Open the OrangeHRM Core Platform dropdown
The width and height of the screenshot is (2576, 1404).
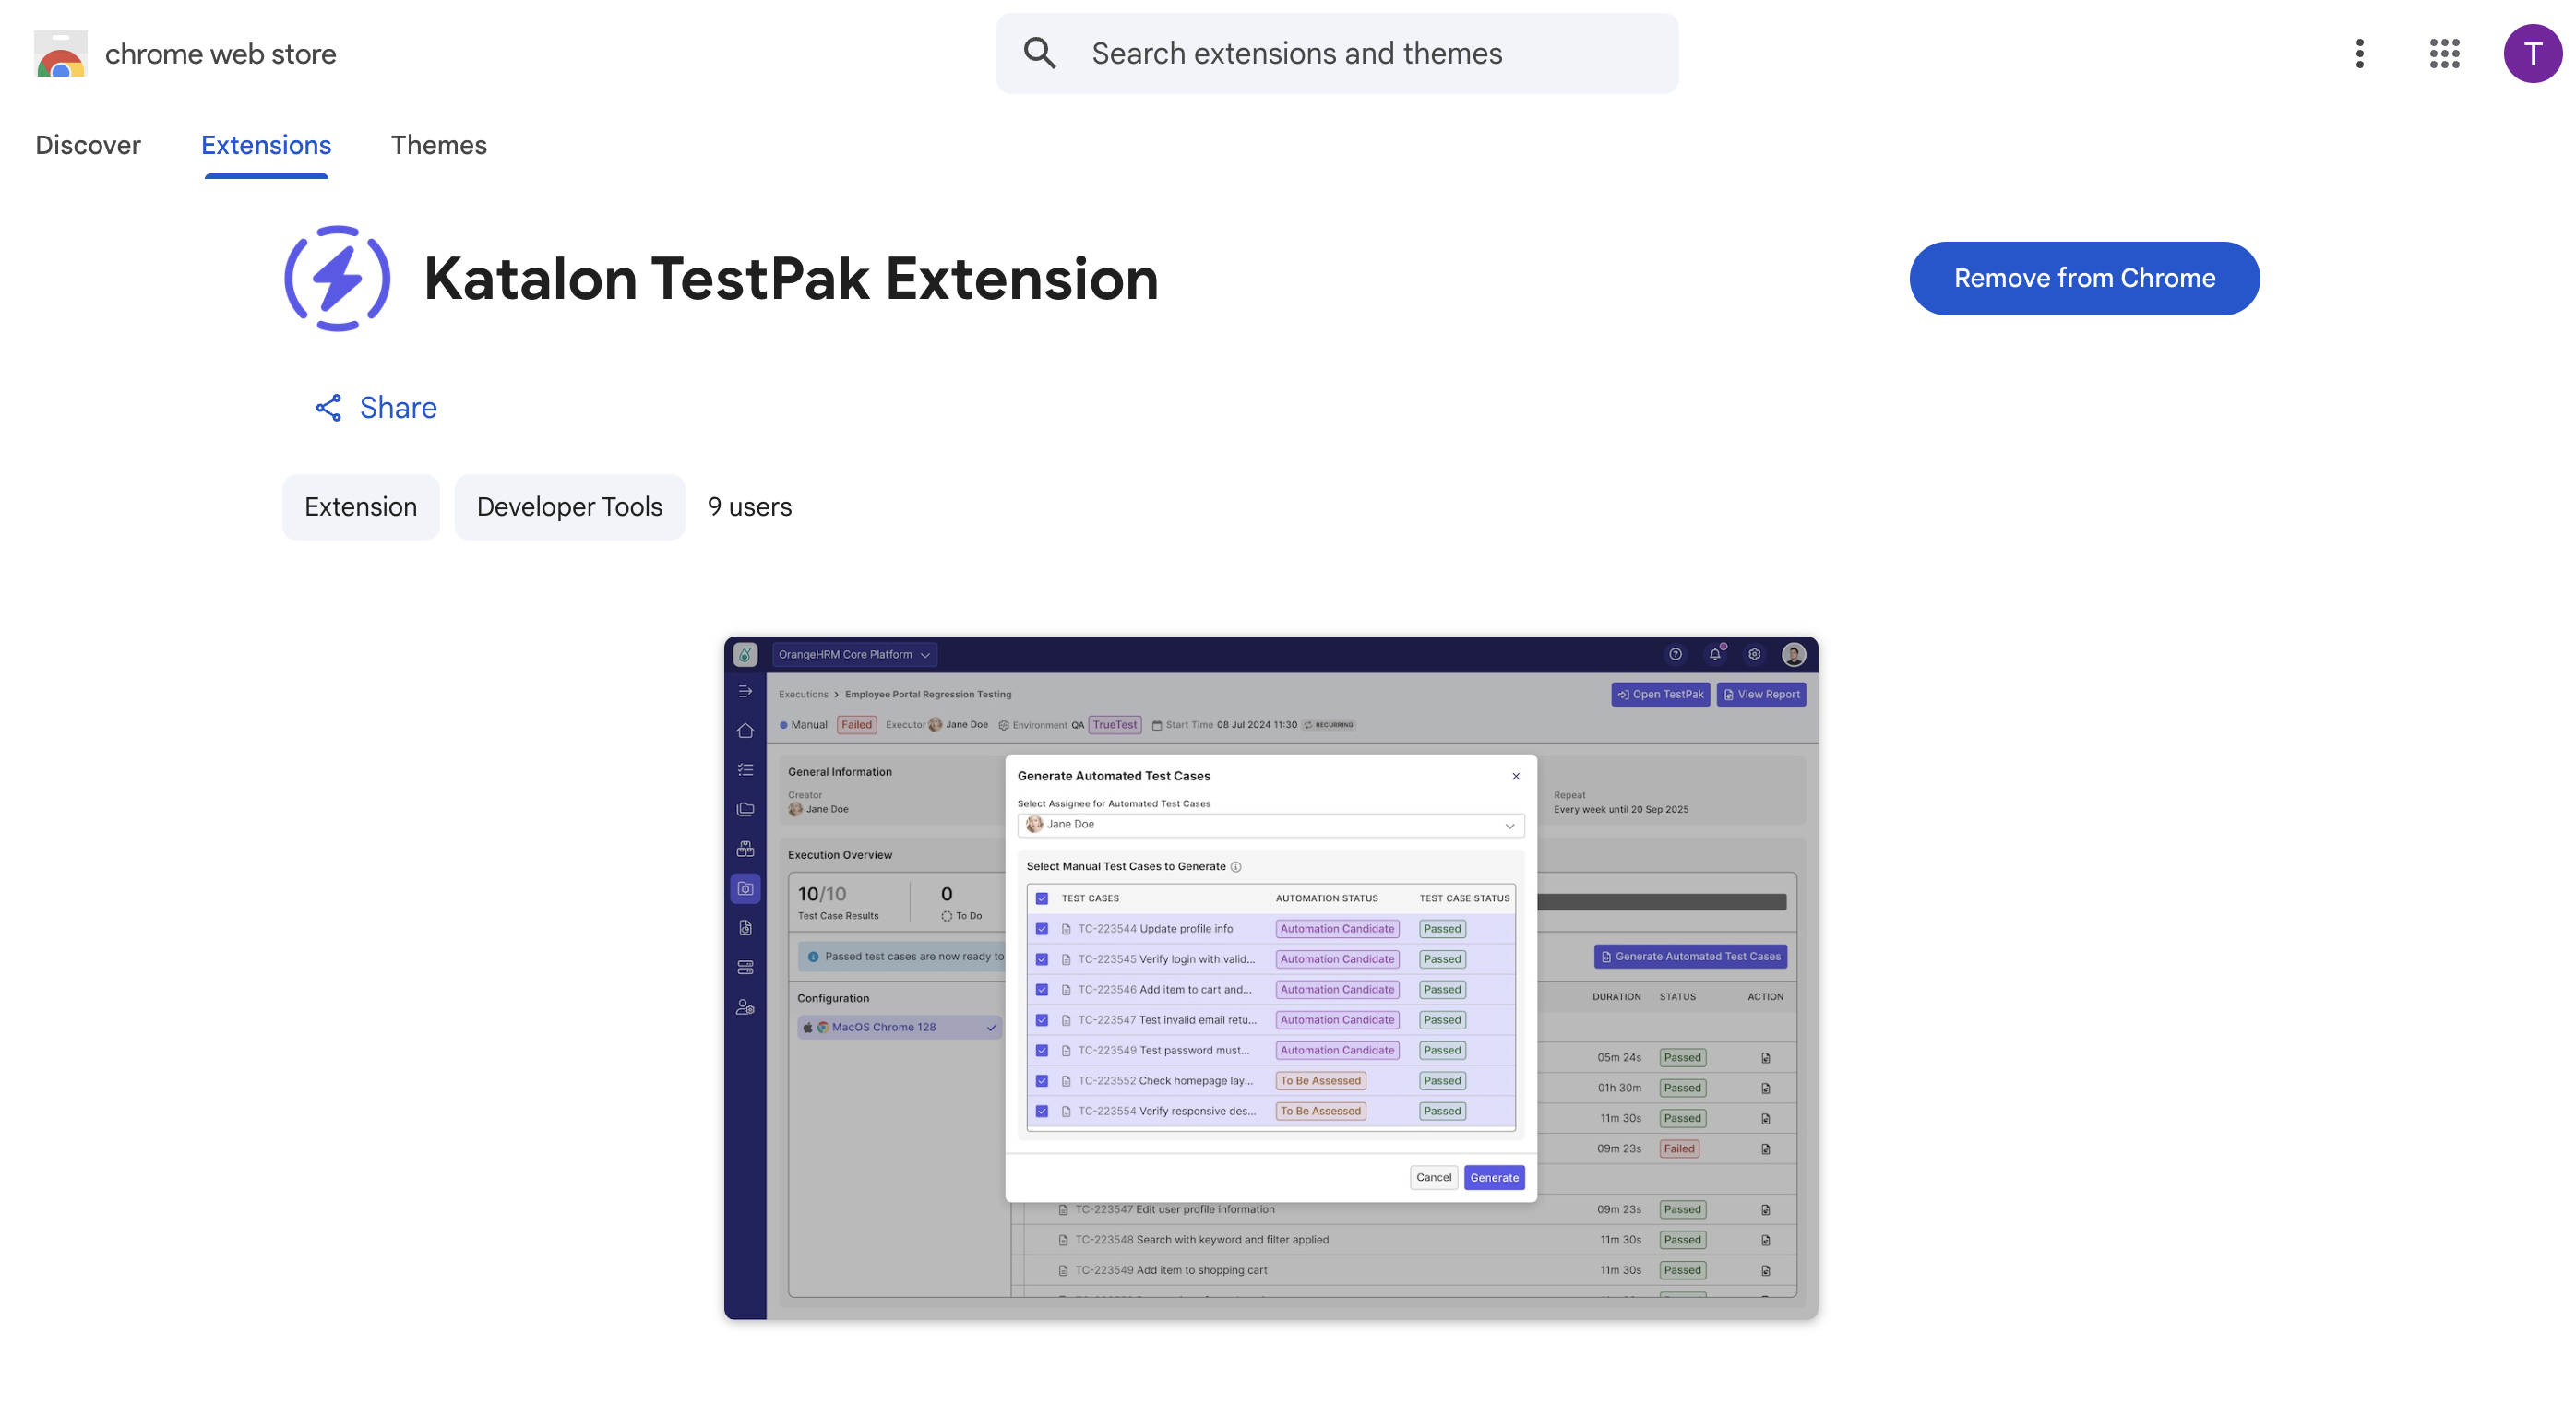pos(854,655)
